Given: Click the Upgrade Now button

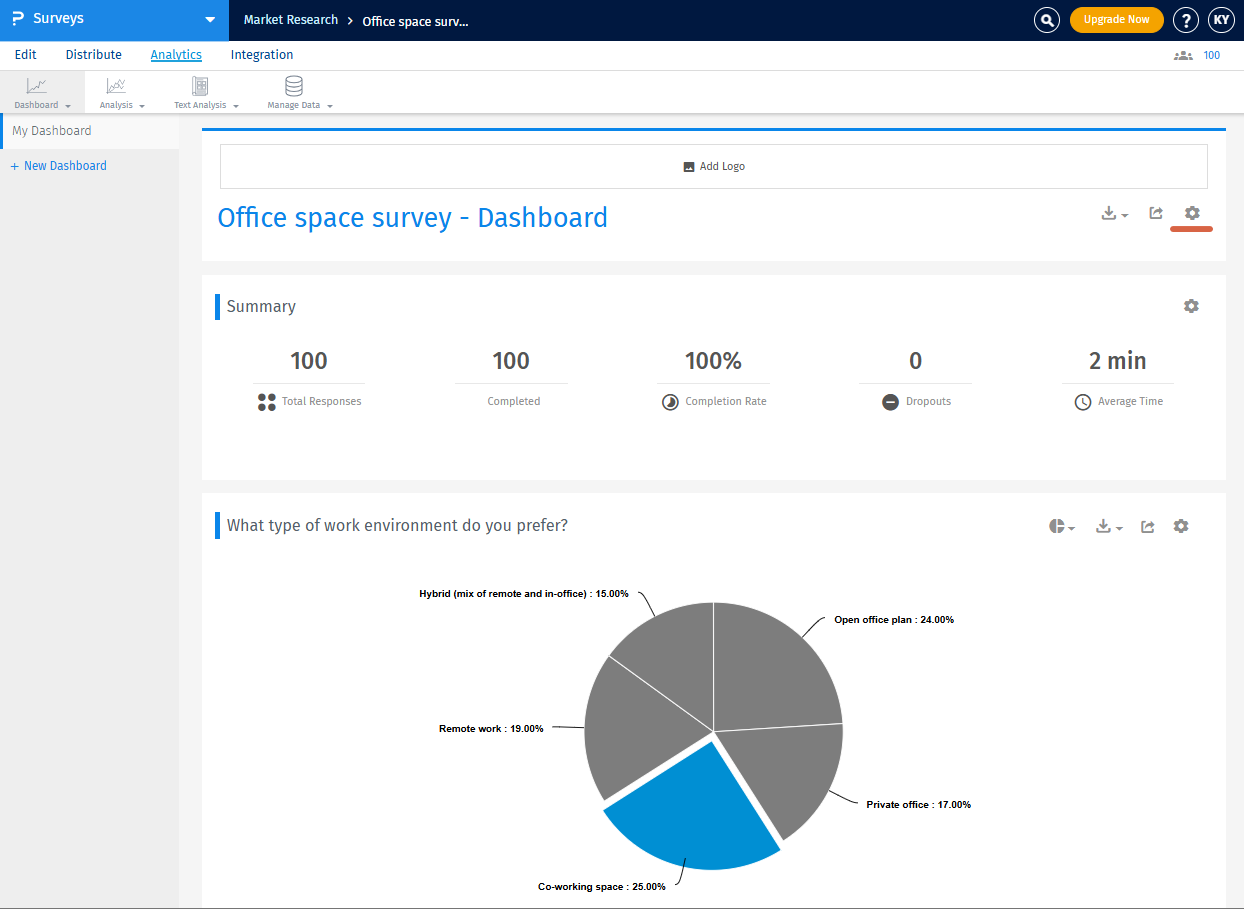Looking at the screenshot, I should tap(1116, 19).
